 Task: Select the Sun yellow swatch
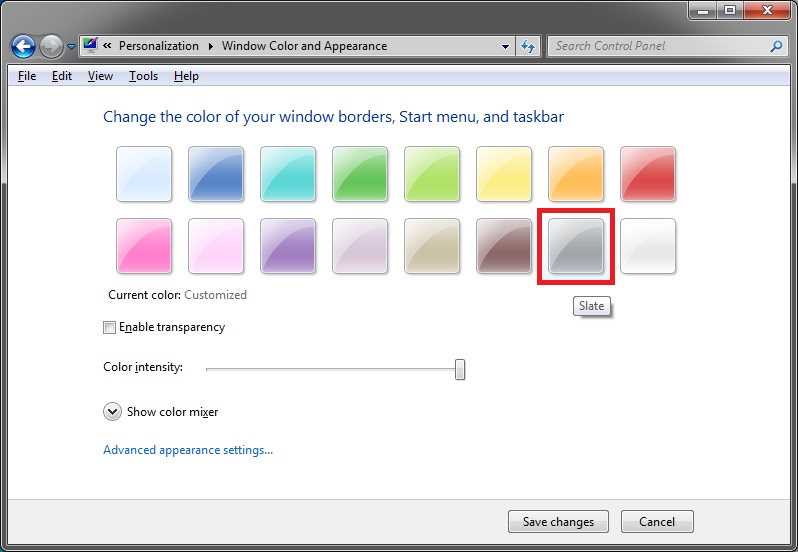(504, 174)
